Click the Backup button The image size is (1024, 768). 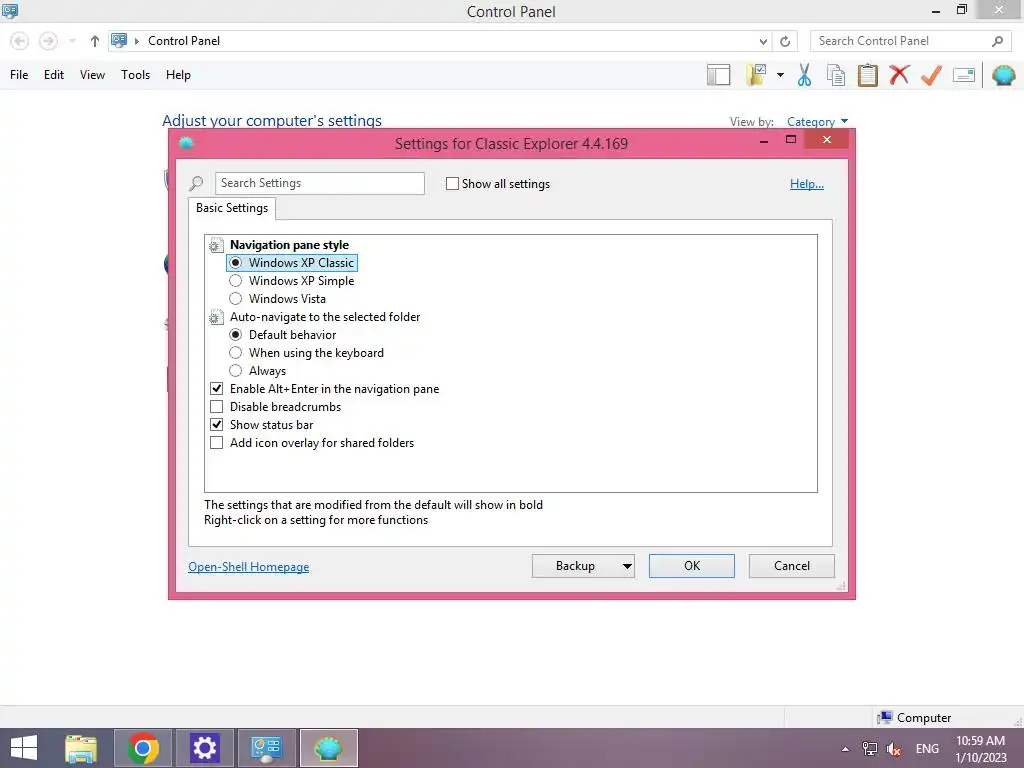coord(583,566)
